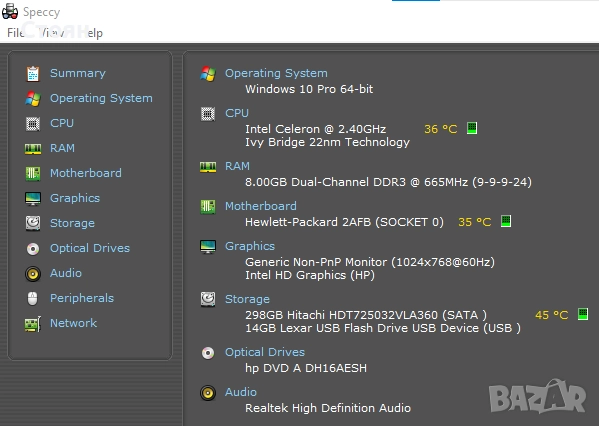The width and height of the screenshot is (599, 426).
Task: Select Motherboard in the sidebar
Action: point(86,173)
